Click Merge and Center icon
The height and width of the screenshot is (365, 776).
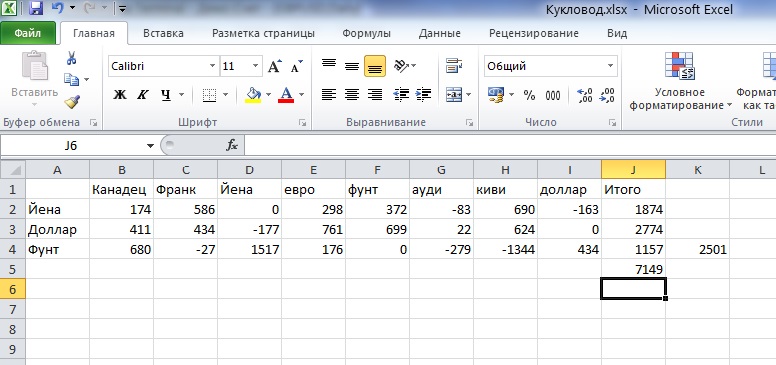coord(454,94)
